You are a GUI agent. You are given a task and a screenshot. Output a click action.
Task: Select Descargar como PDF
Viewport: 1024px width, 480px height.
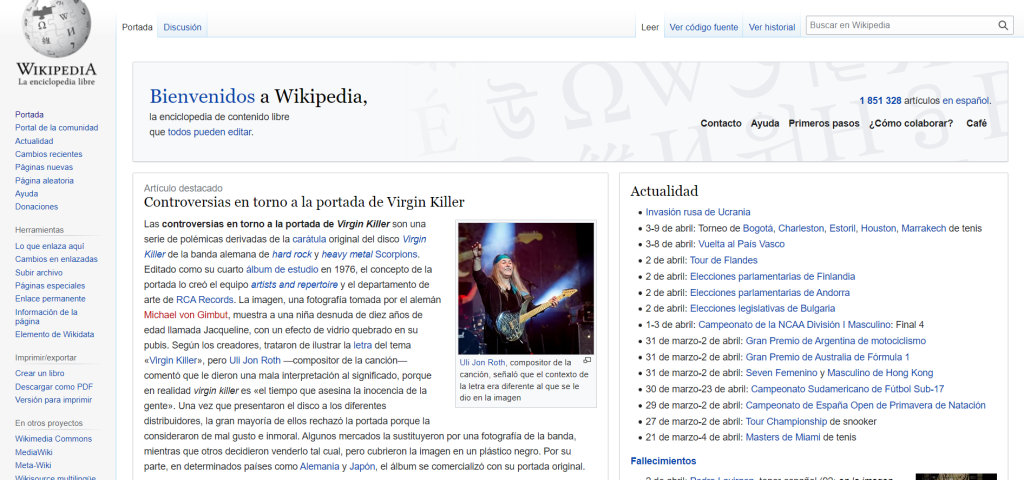tap(54, 387)
